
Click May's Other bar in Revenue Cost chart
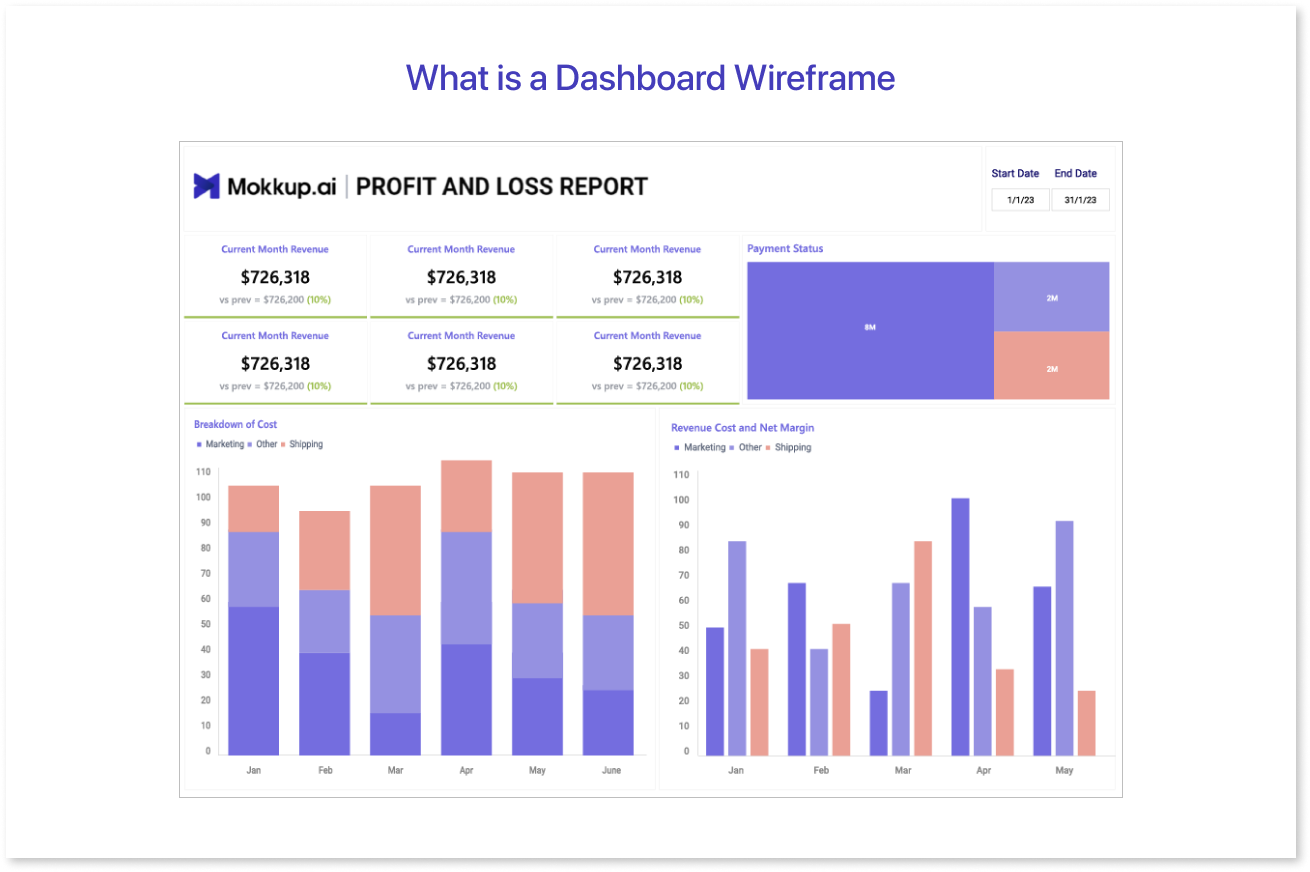(x=1064, y=638)
